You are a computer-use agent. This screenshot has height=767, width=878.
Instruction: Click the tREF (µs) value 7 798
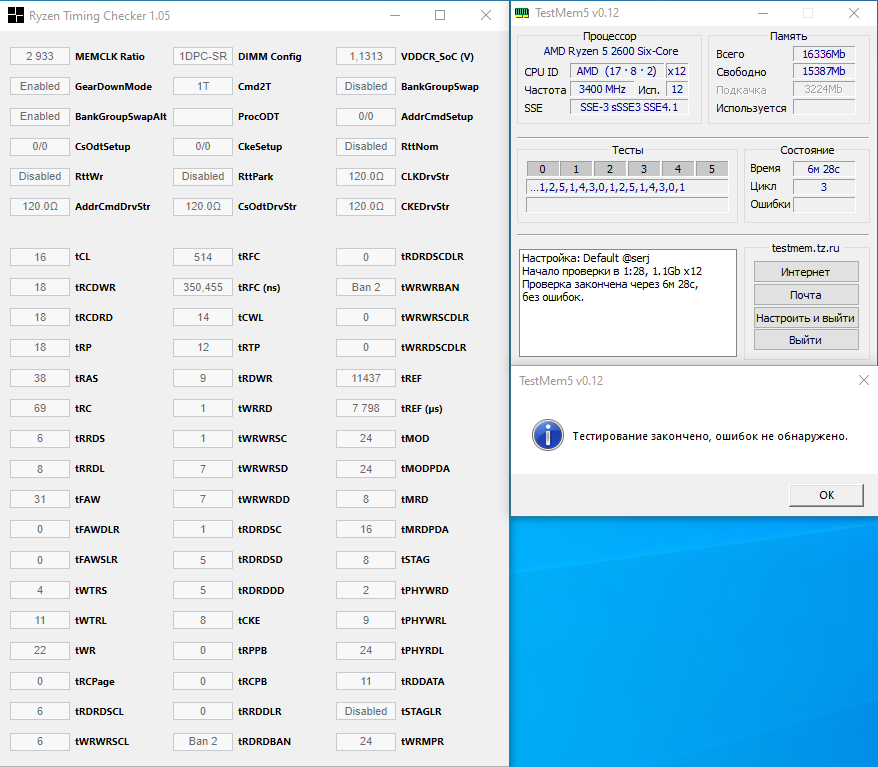pyautogui.click(x=366, y=408)
